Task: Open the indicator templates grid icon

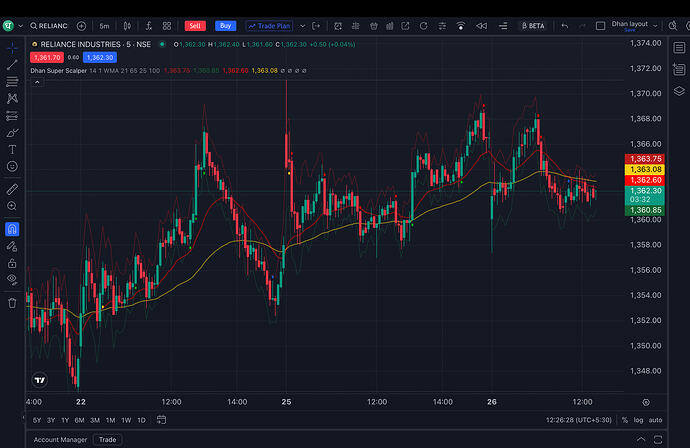Action: click(167, 26)
